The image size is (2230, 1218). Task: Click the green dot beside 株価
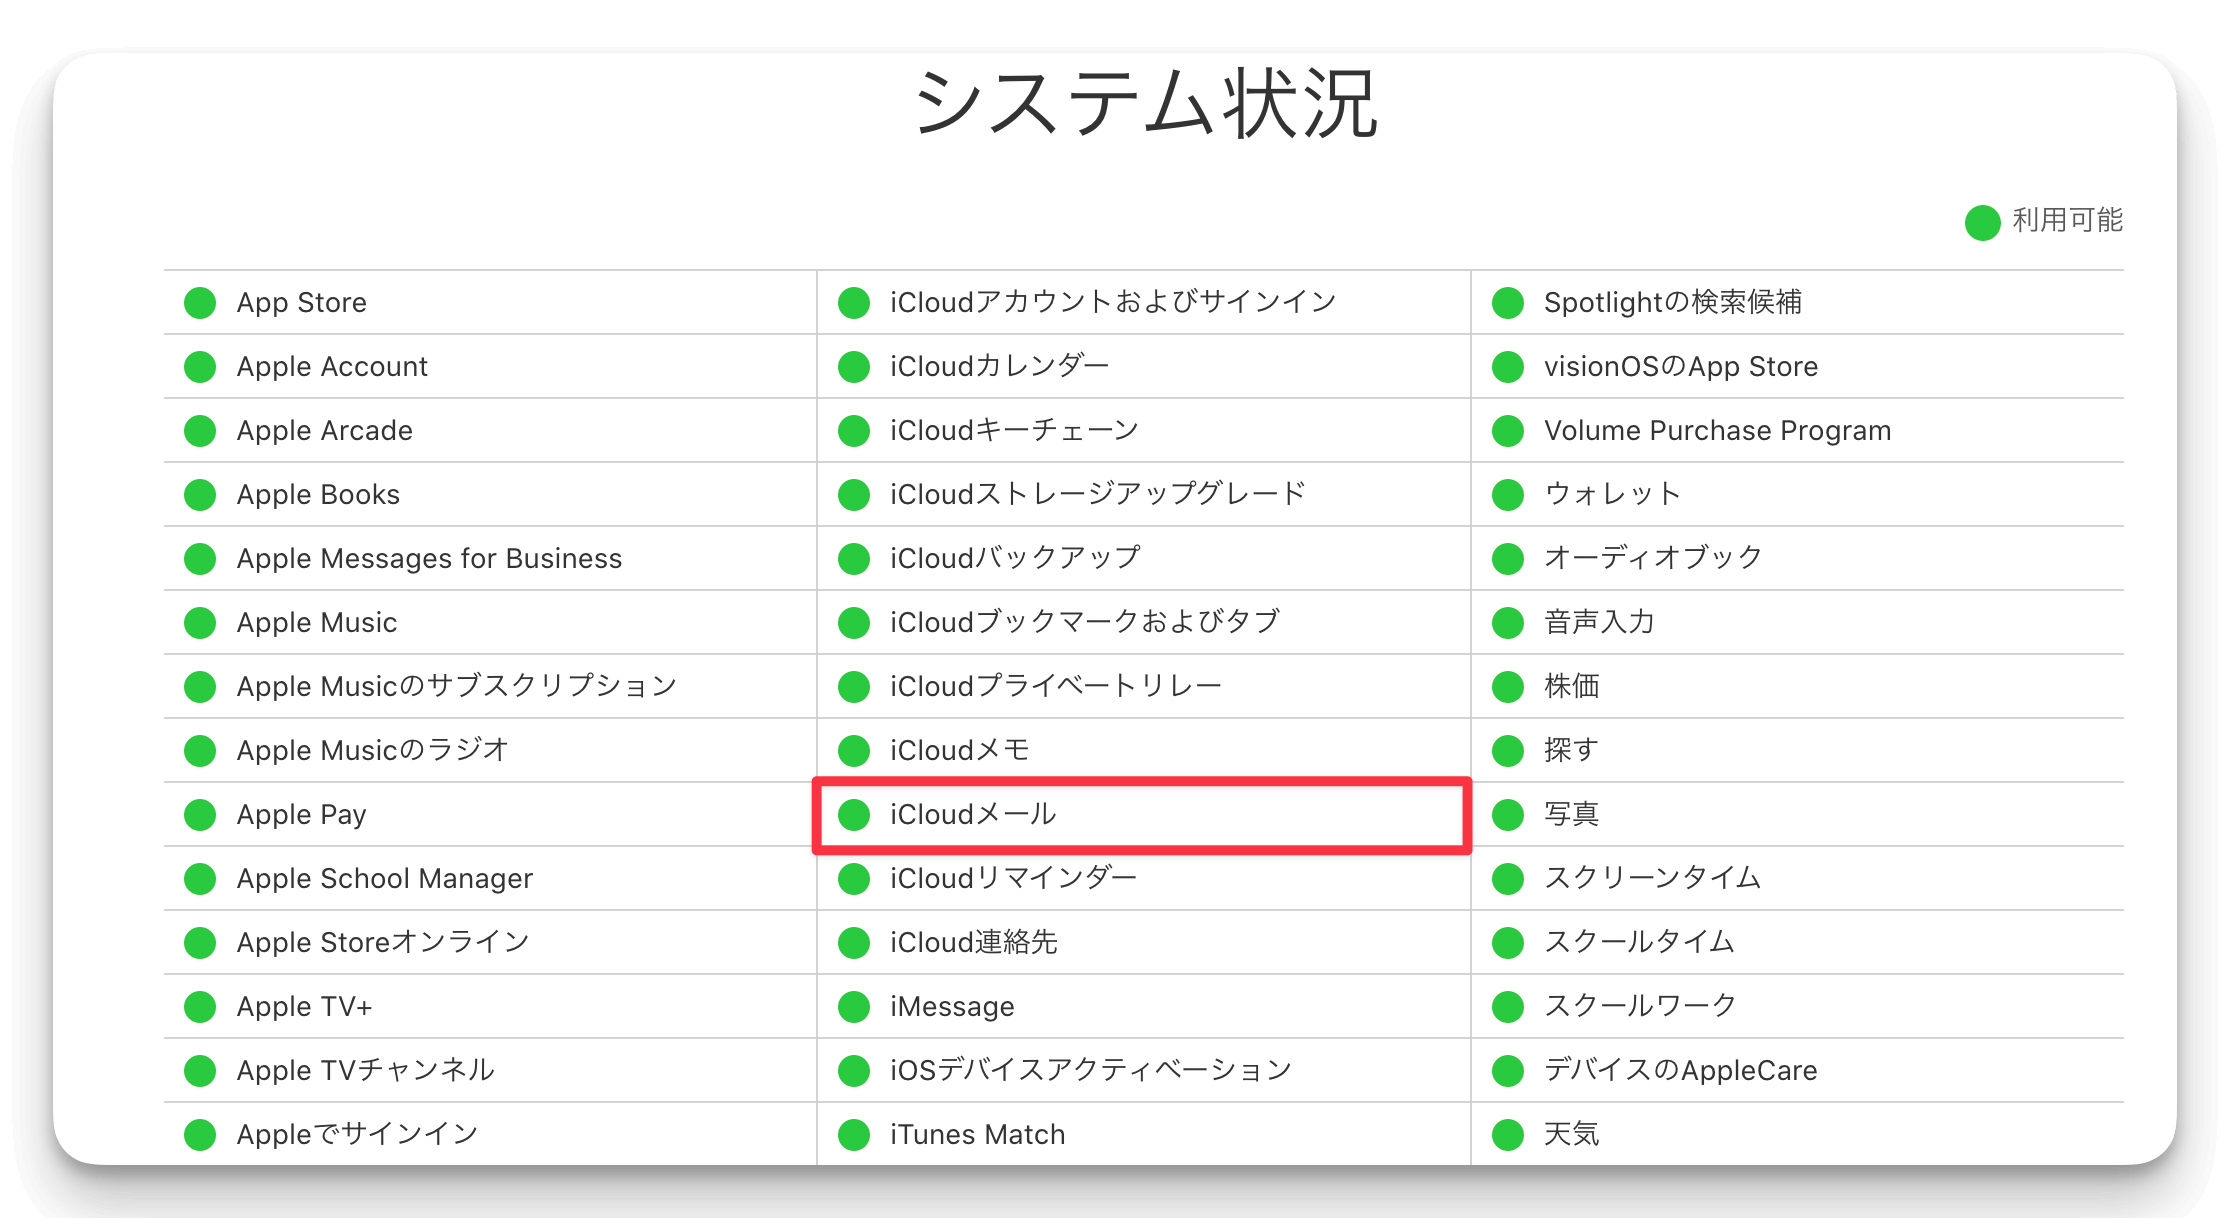[1508, 686]
